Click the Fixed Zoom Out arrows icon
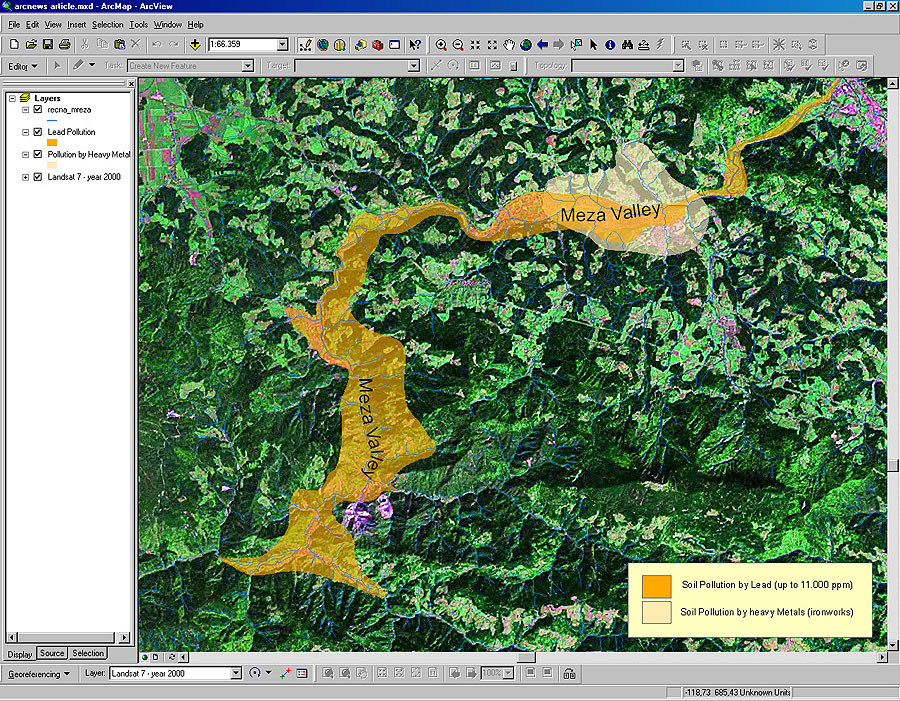 [x=492, y=44]
